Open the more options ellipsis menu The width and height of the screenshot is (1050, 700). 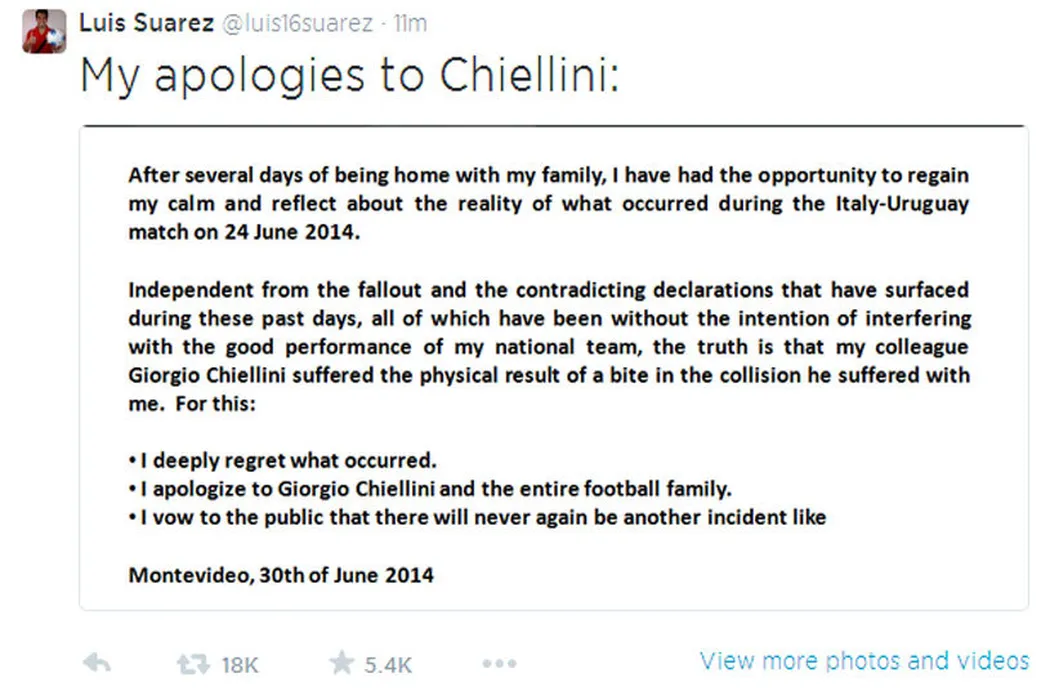point(498,663)
